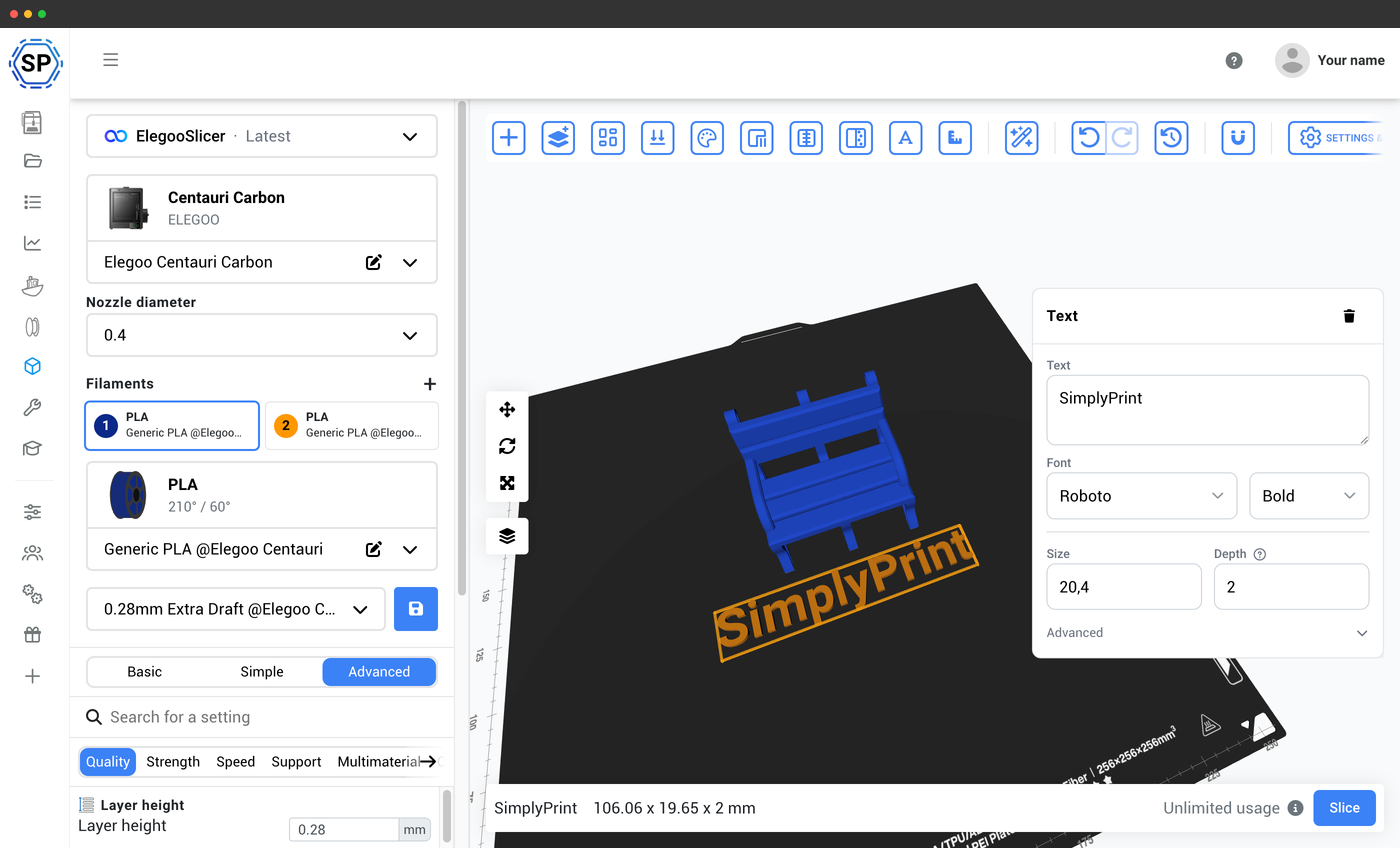Open the Support settings tab
Image resolution: width=1400 pixels, height=848 pixels.
[296, 762]
